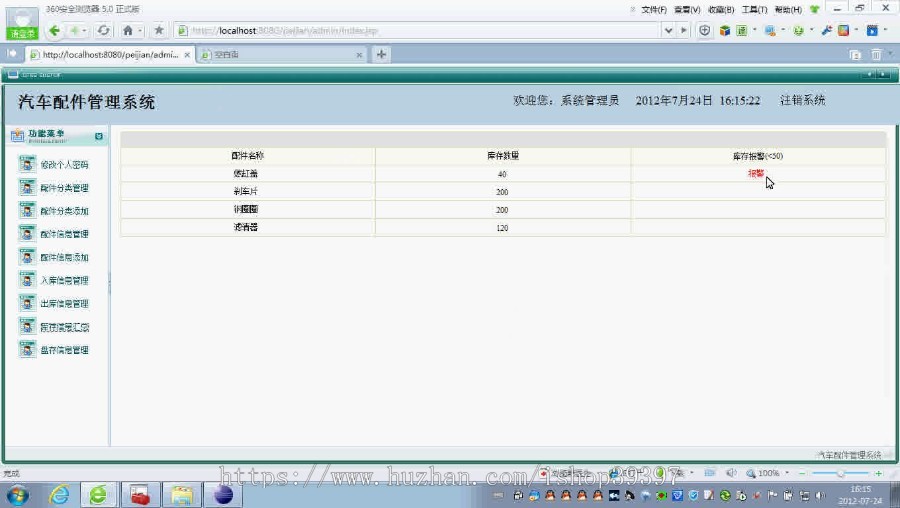Open the zoom 100% dropdown in status bar
The height and width of the screenshot is (508, 900).
point(787,473)
